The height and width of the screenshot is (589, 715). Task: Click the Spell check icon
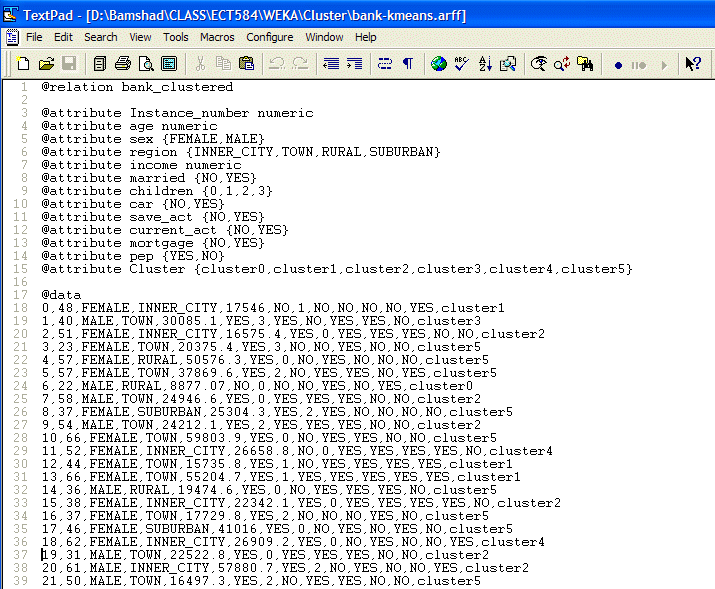[462, 64]
